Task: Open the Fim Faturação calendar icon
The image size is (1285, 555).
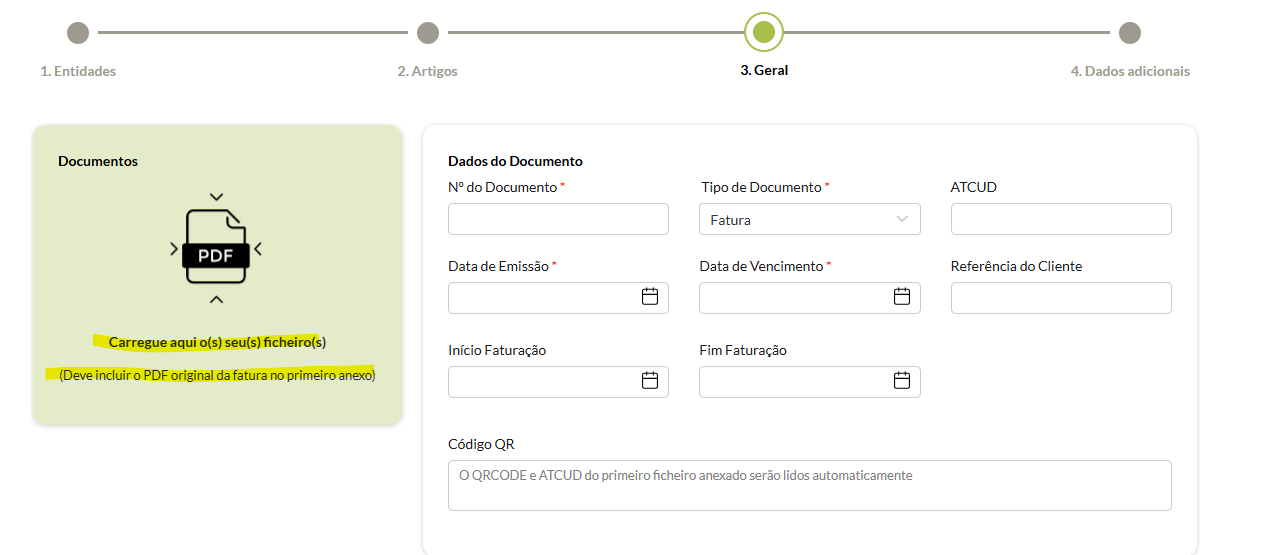Action: click(x=901, y=381)
